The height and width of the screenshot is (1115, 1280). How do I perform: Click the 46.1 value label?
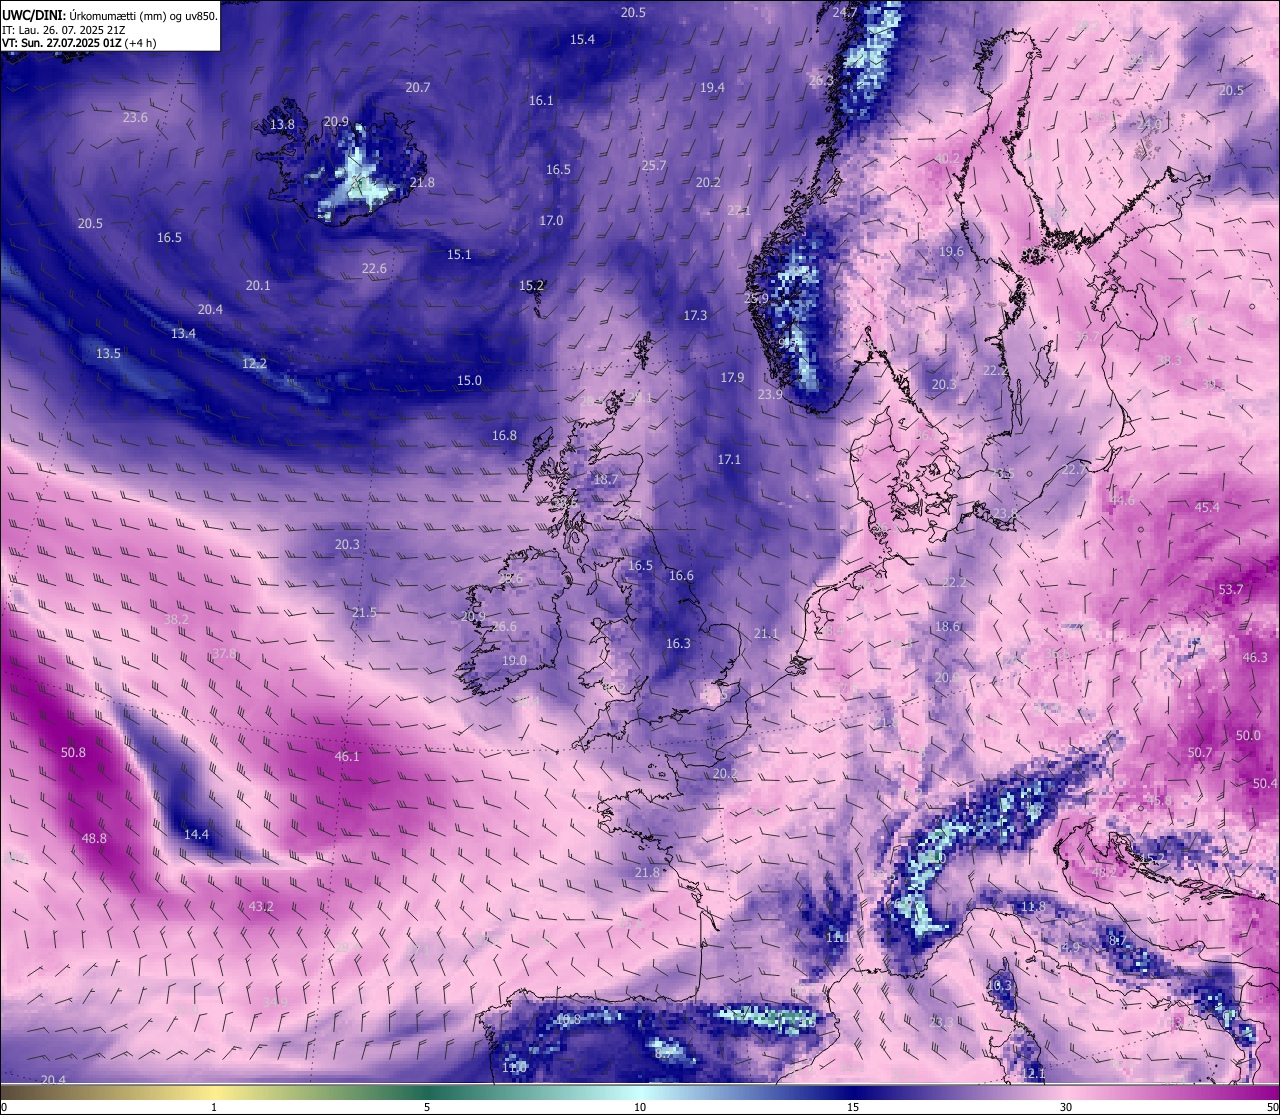pyautogui.click(x=347, y=757)
